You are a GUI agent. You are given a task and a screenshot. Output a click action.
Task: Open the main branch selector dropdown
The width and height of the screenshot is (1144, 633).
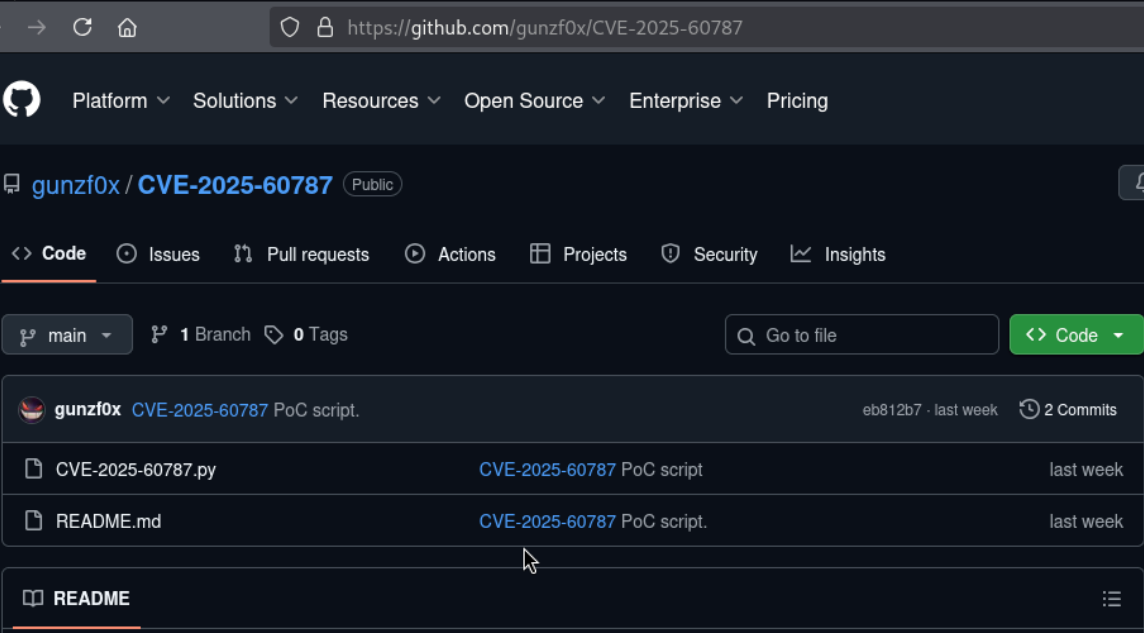coord(67,335)
